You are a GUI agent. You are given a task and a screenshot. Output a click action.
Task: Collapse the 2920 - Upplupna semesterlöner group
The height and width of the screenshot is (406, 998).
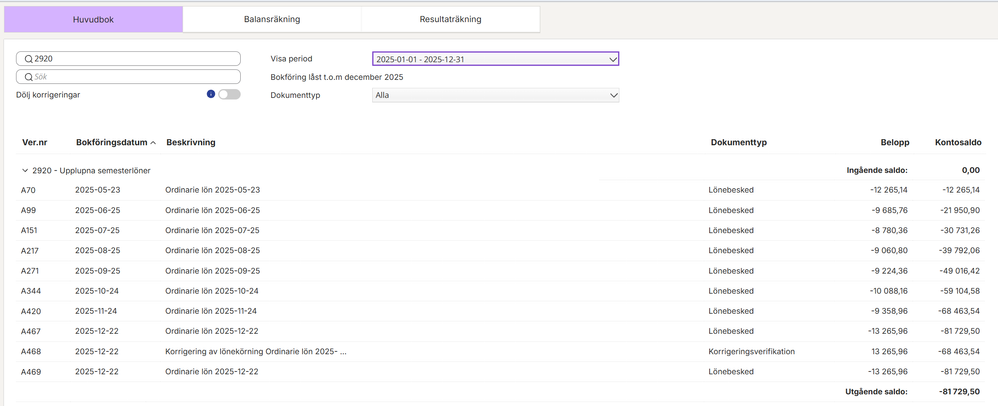click(x=25, y=171)
